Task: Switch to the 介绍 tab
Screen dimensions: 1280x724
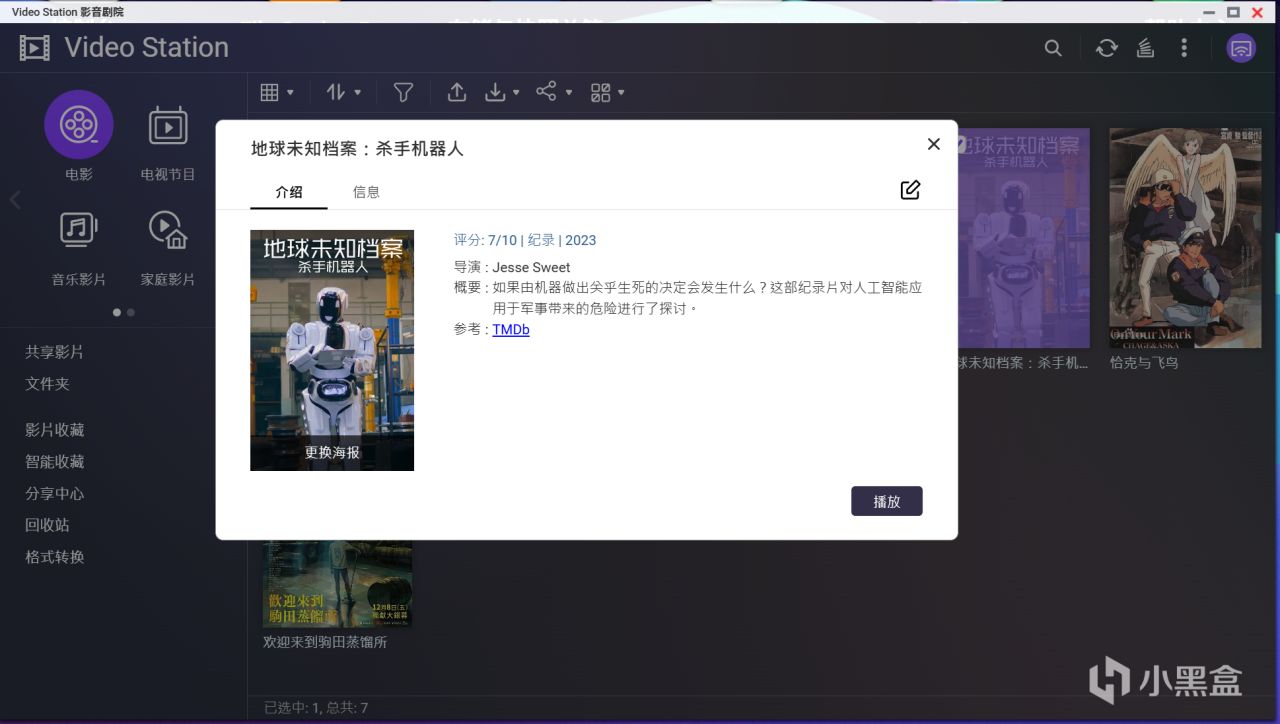Action: [x=289, y=192]
